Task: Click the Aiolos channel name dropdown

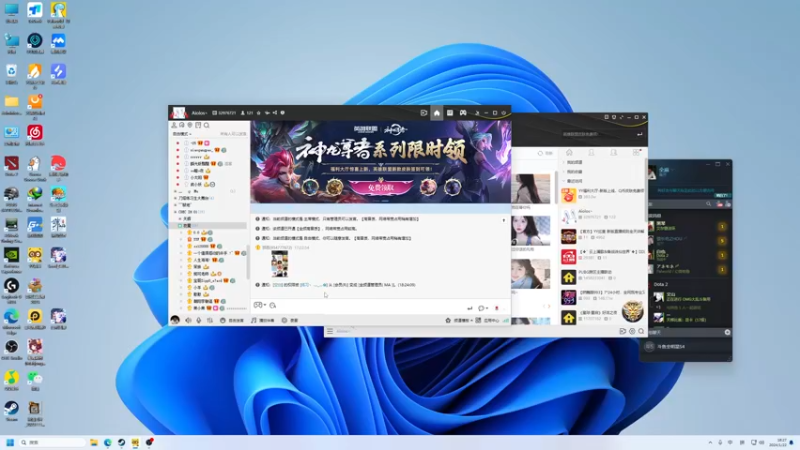Action: tap(199, 113)
